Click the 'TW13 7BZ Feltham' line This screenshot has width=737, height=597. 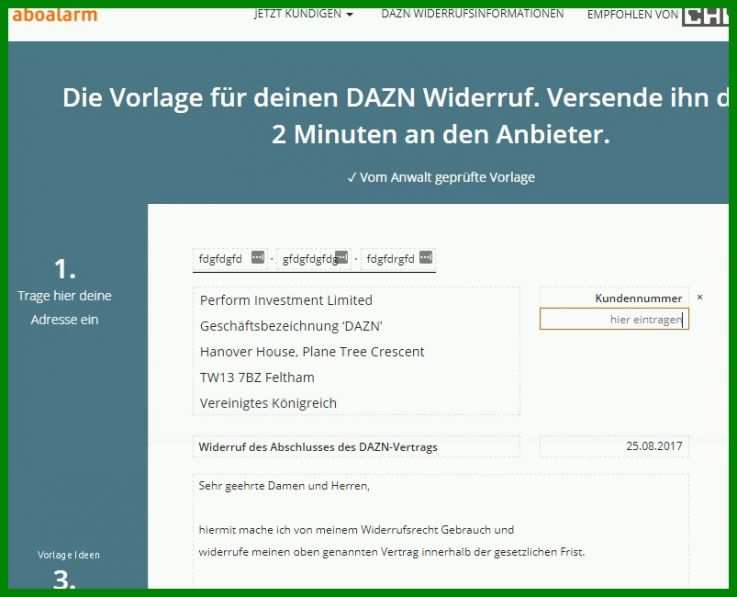pos(257,377)
